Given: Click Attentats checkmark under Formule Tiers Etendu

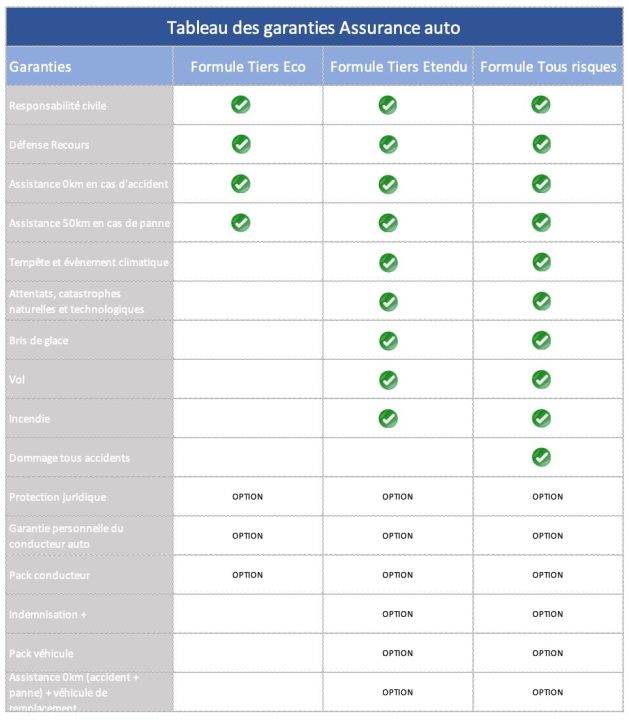Looking at the screenshot, I should 388,301.
